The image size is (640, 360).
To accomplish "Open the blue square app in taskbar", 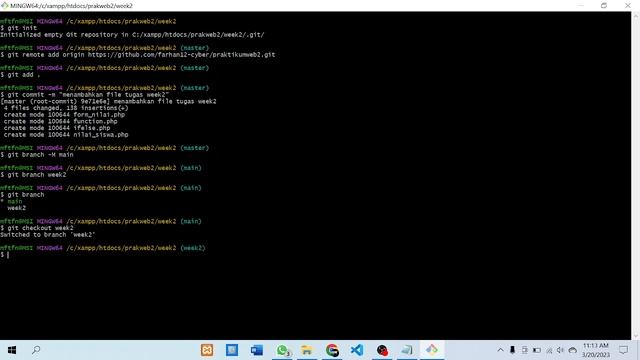I will point(232,350).
